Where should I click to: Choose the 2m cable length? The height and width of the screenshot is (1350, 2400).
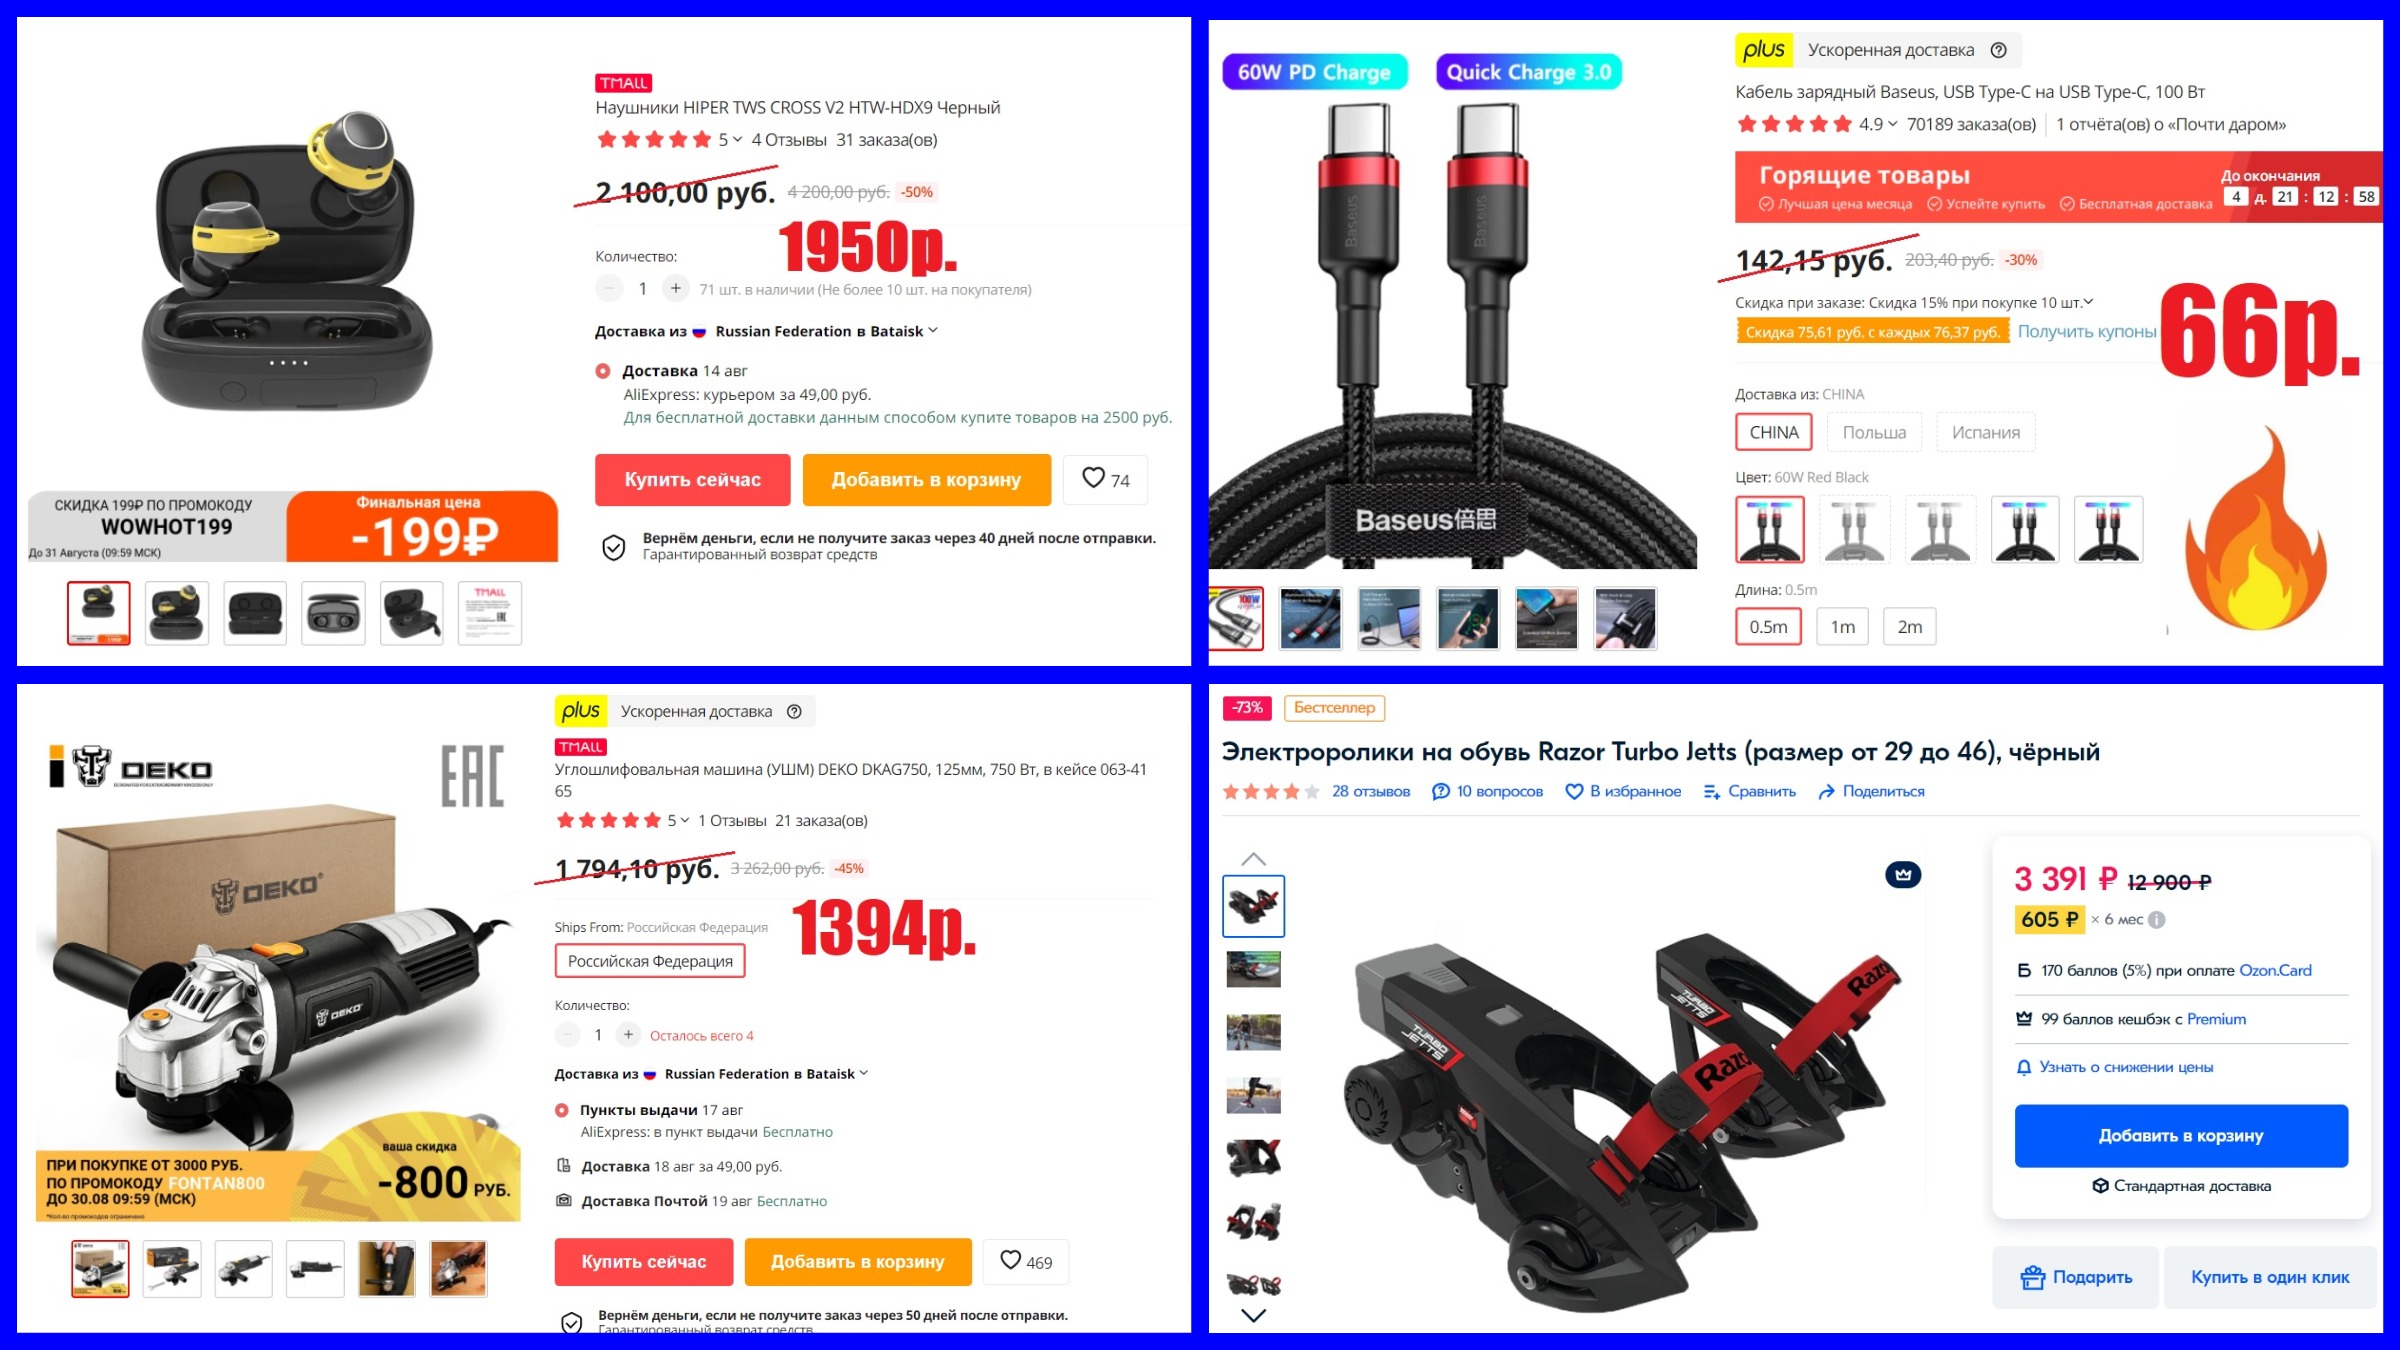click(x=1909, y=627)
